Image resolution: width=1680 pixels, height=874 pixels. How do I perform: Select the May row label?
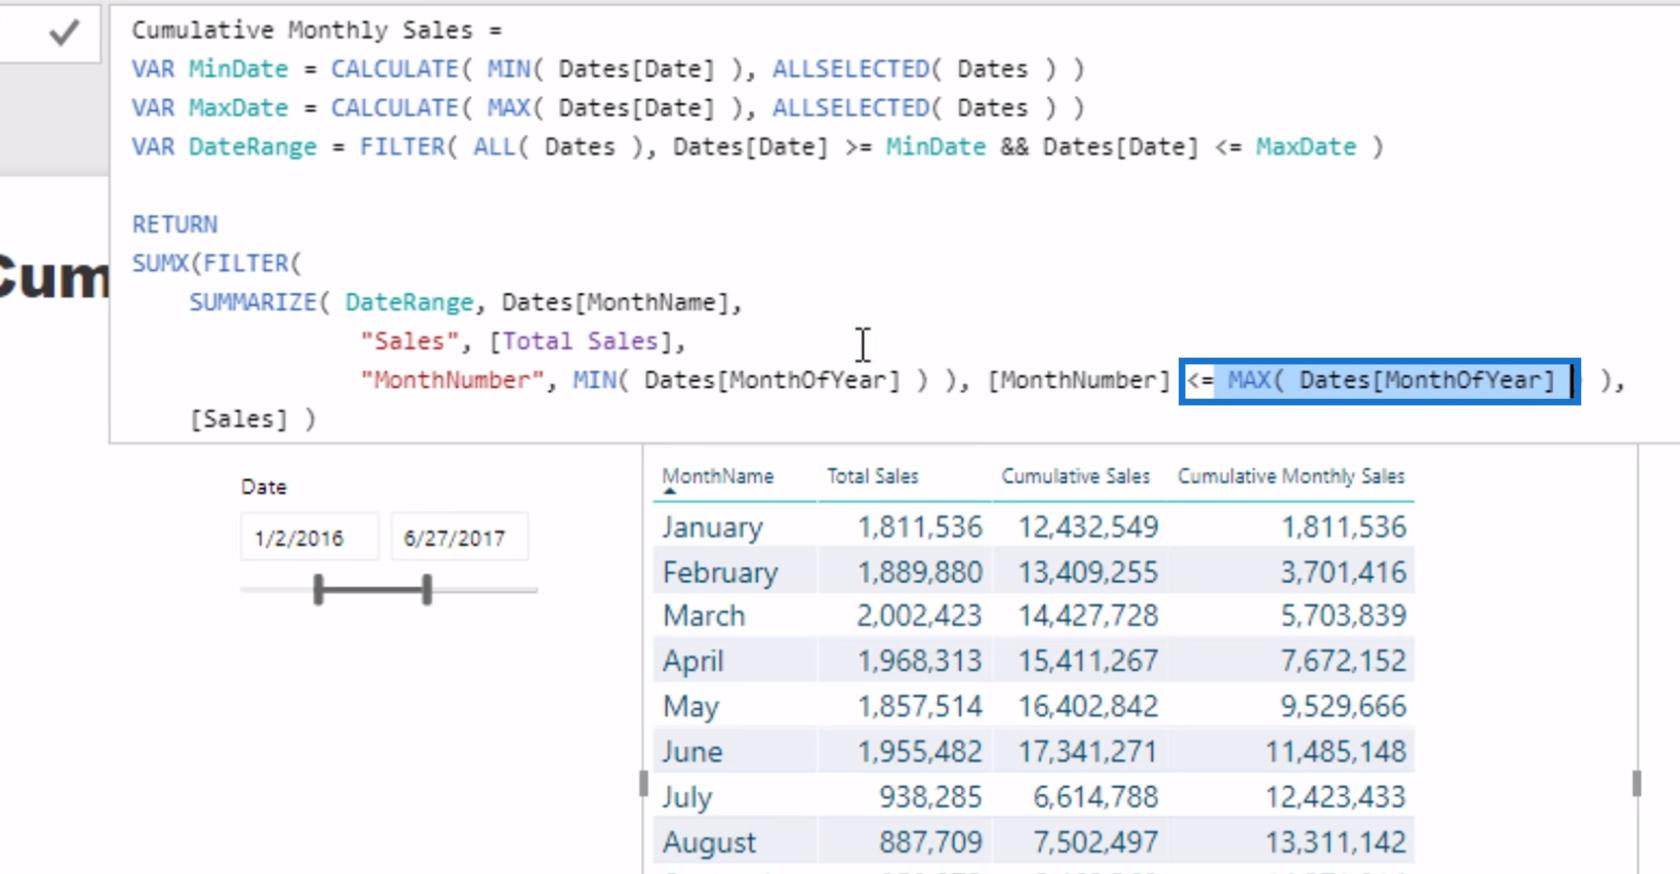691,707
